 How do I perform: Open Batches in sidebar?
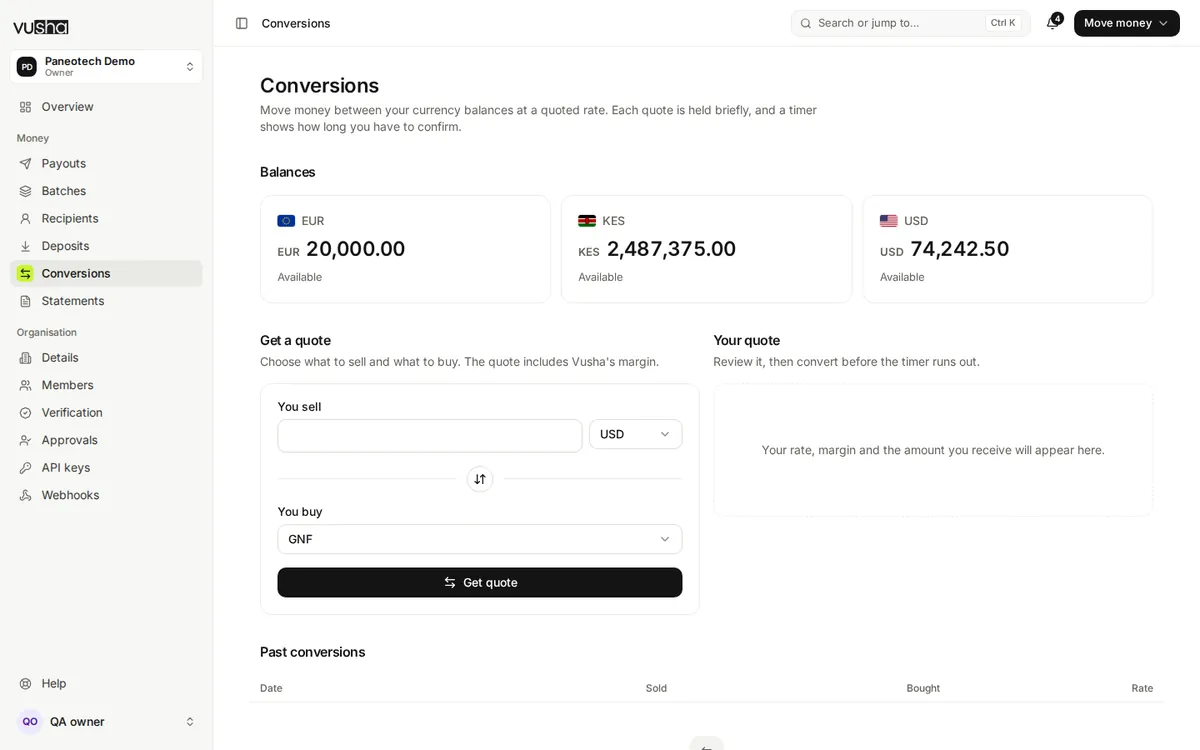pyautogui.click(x=106, y=191)
